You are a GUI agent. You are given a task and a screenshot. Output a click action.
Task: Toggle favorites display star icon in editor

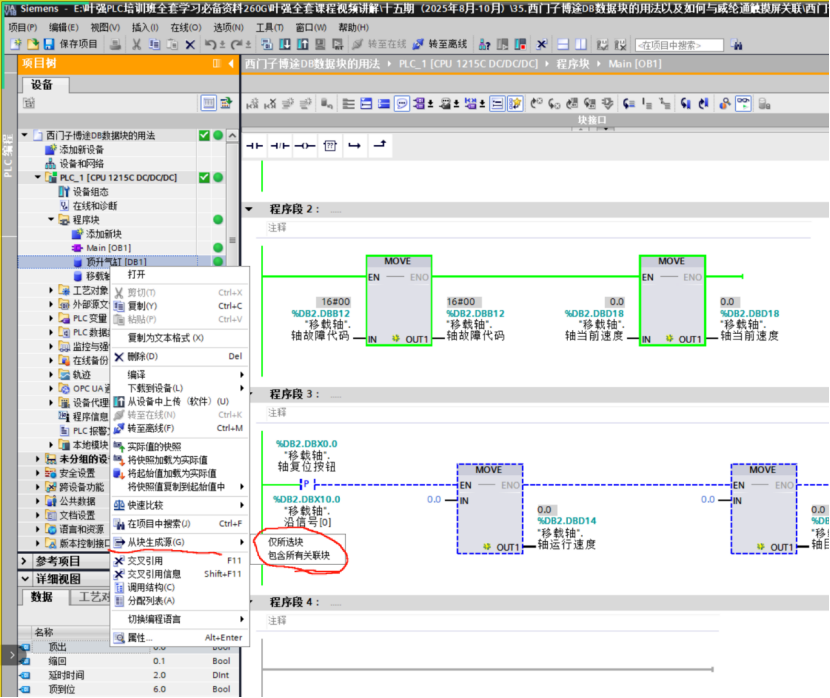(515, 104)
